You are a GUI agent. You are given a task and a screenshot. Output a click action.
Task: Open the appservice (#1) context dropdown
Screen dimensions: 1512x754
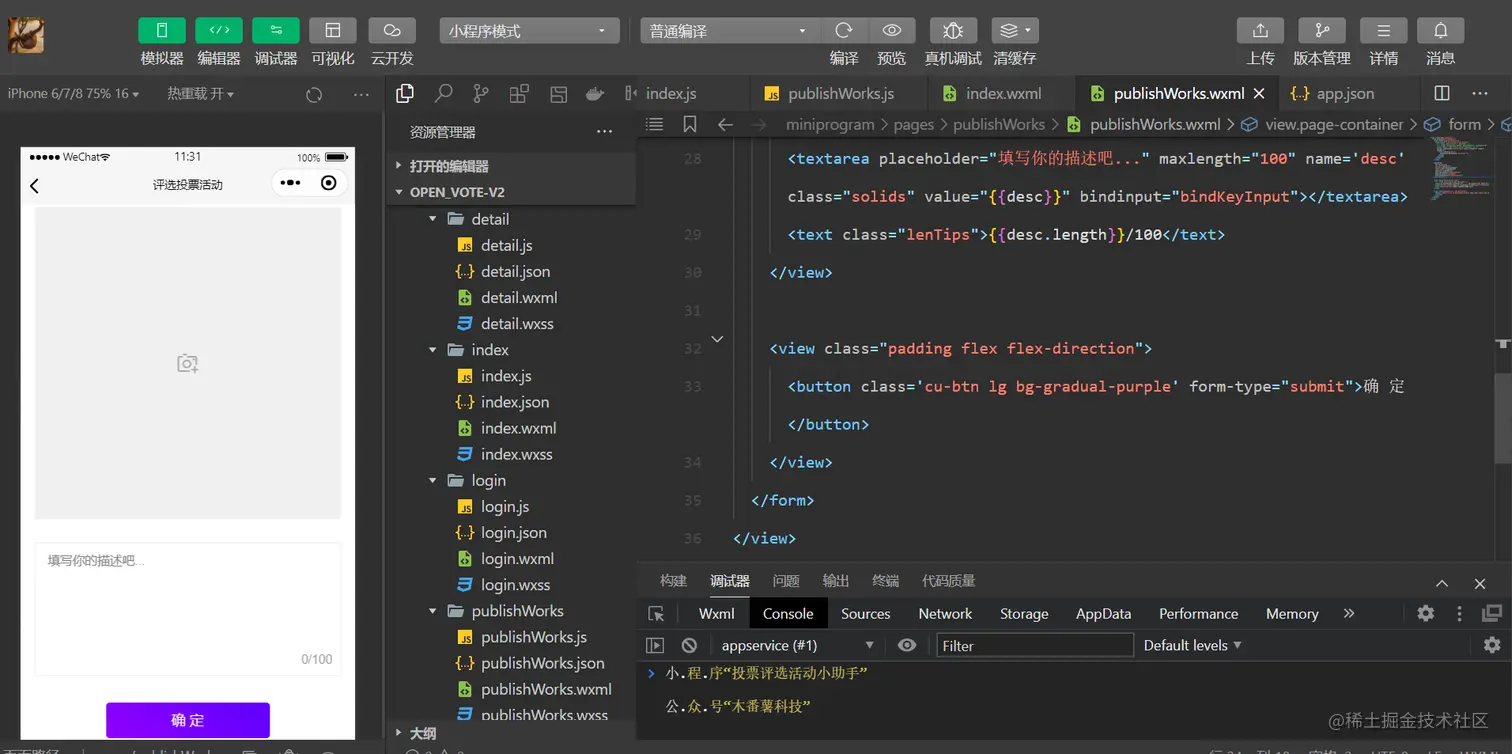pyautogui.click(x=797, y=645)
